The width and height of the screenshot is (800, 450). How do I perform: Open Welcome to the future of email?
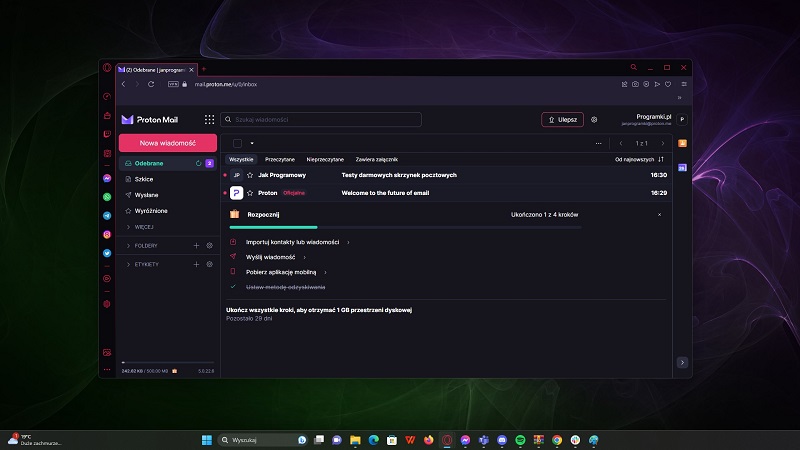tap(385, 193)
